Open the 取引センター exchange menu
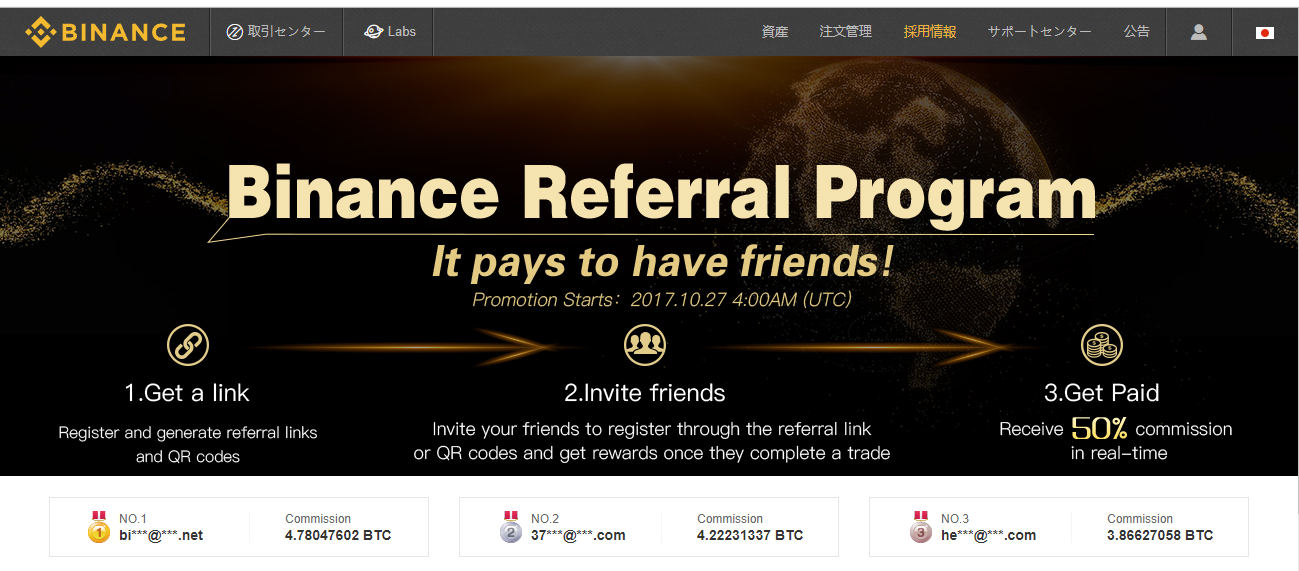The width and height of the screenshot is (1299, 571). [276, 32]
